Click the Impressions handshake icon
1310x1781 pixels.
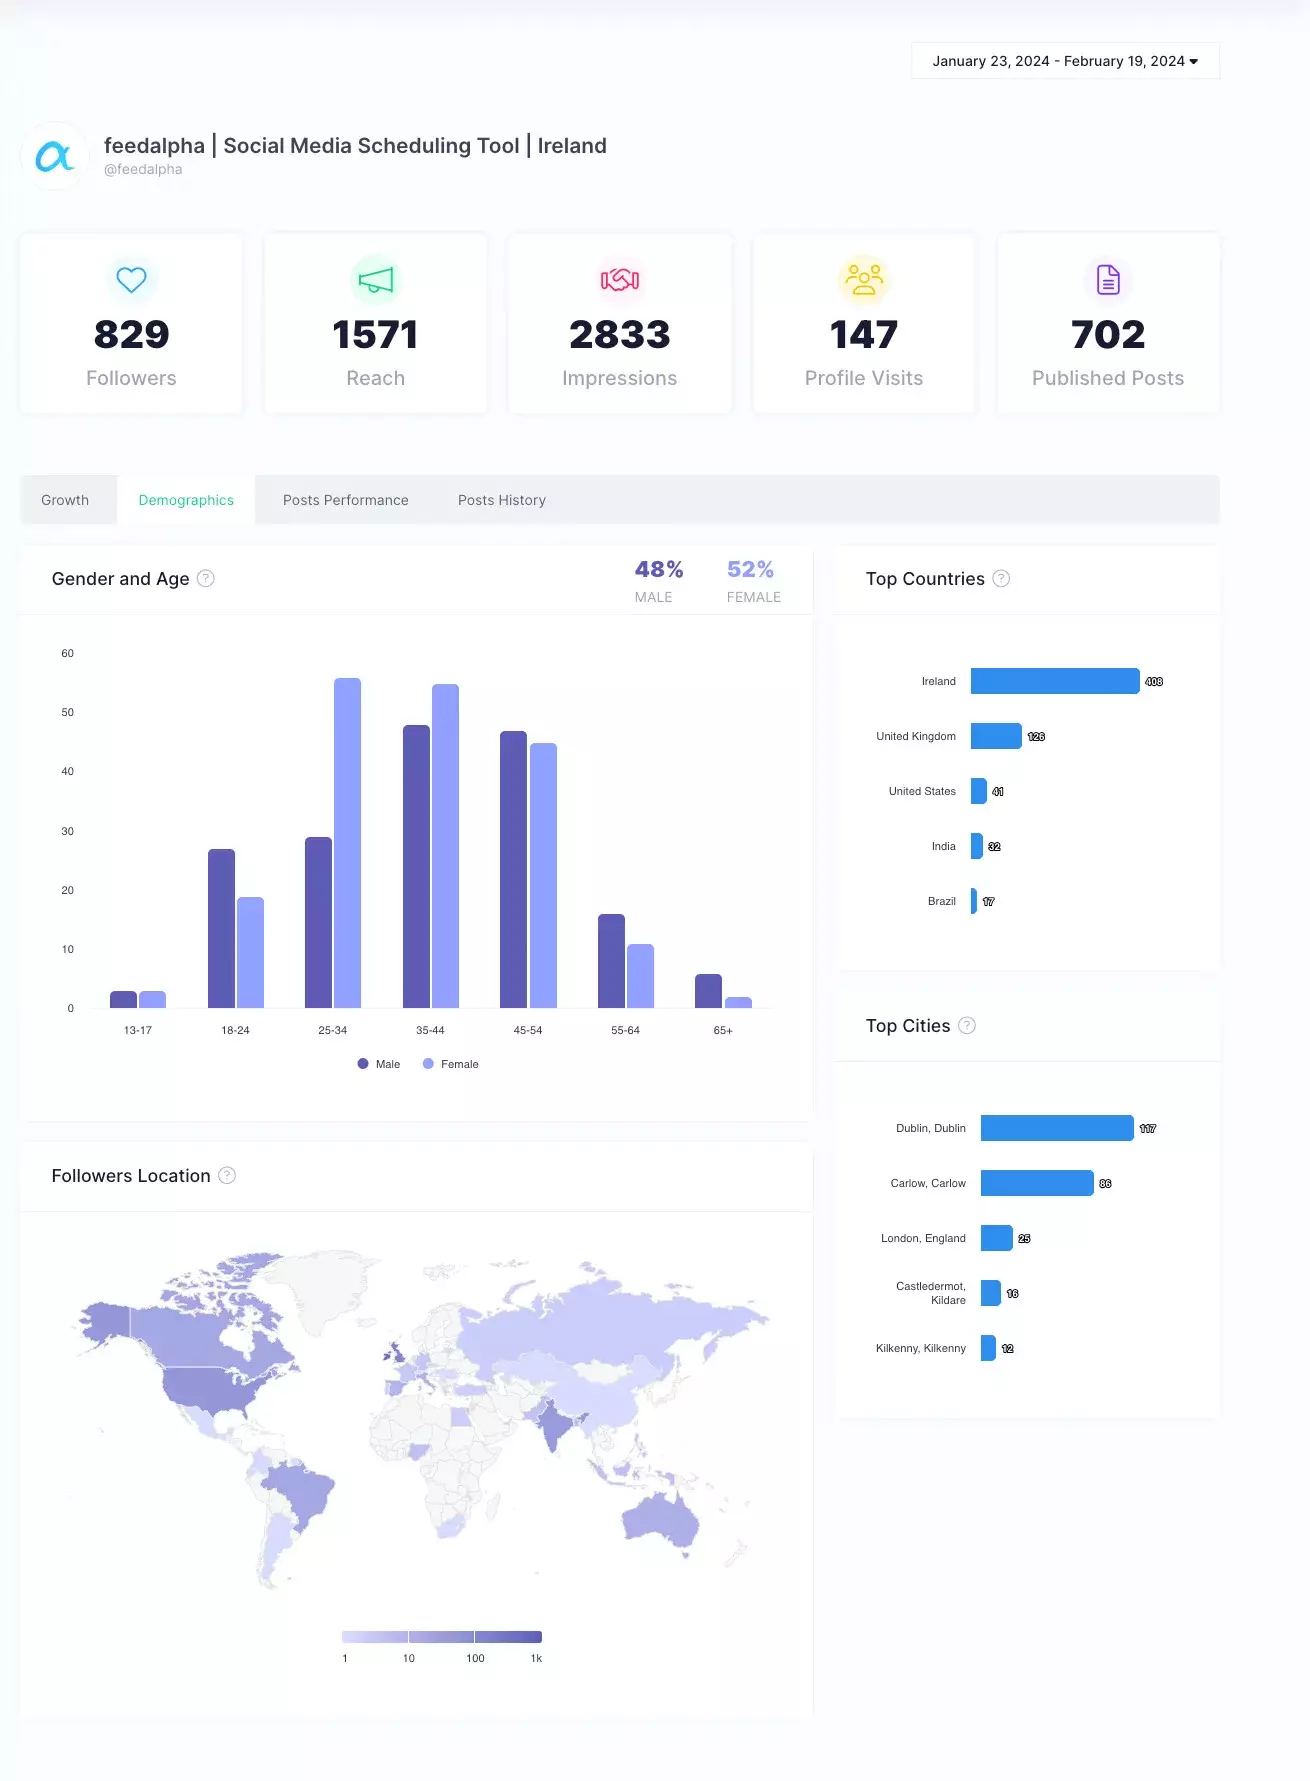click(x=620, y=280)
